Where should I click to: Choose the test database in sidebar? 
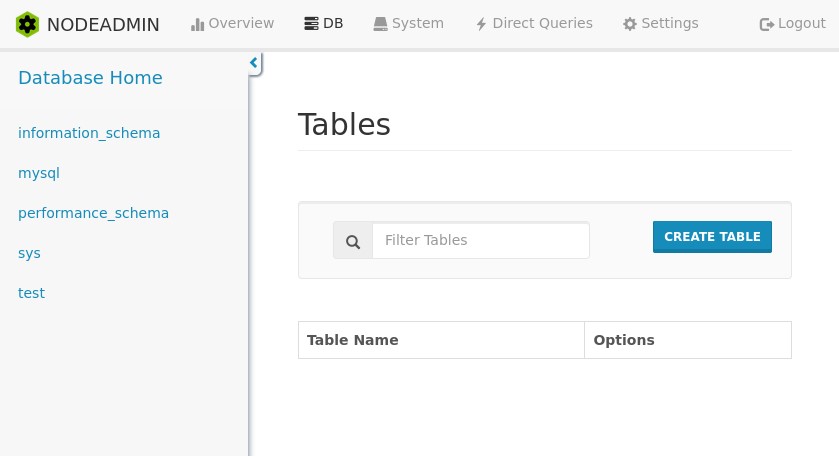pyautogui.click(x=31, y=293)
